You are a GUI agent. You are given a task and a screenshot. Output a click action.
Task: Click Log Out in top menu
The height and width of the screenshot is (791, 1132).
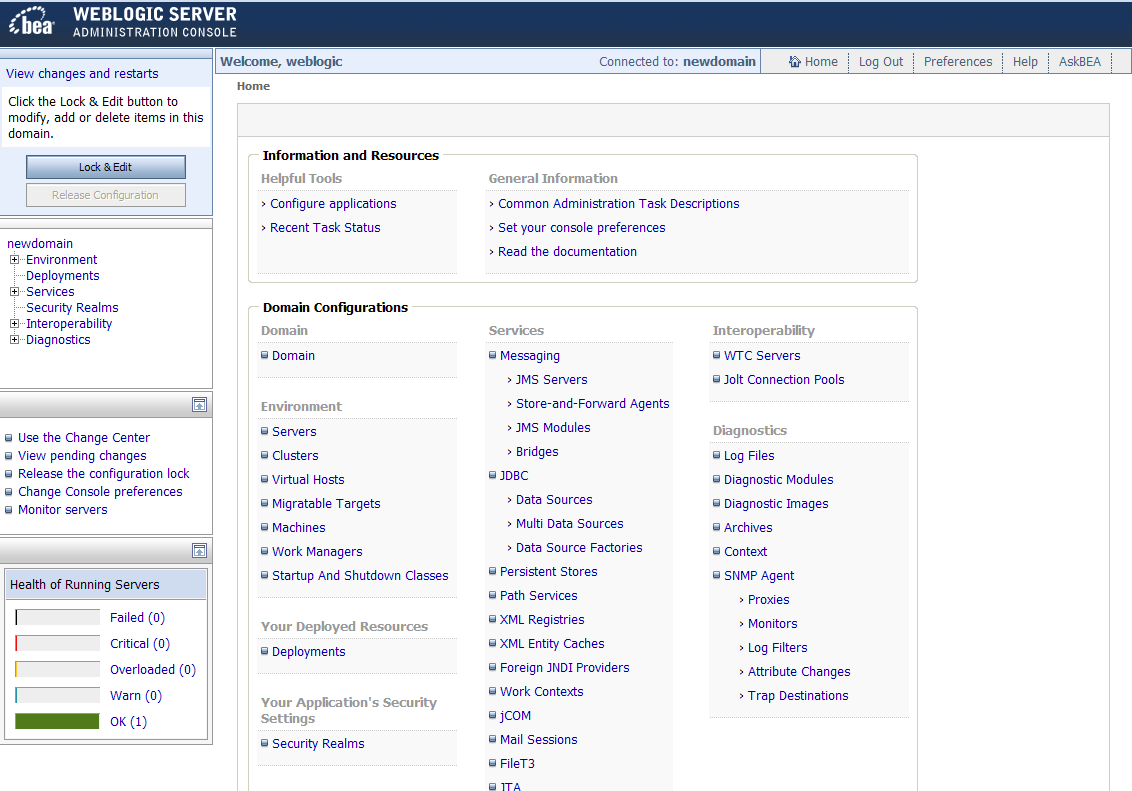tap(881, 62)
